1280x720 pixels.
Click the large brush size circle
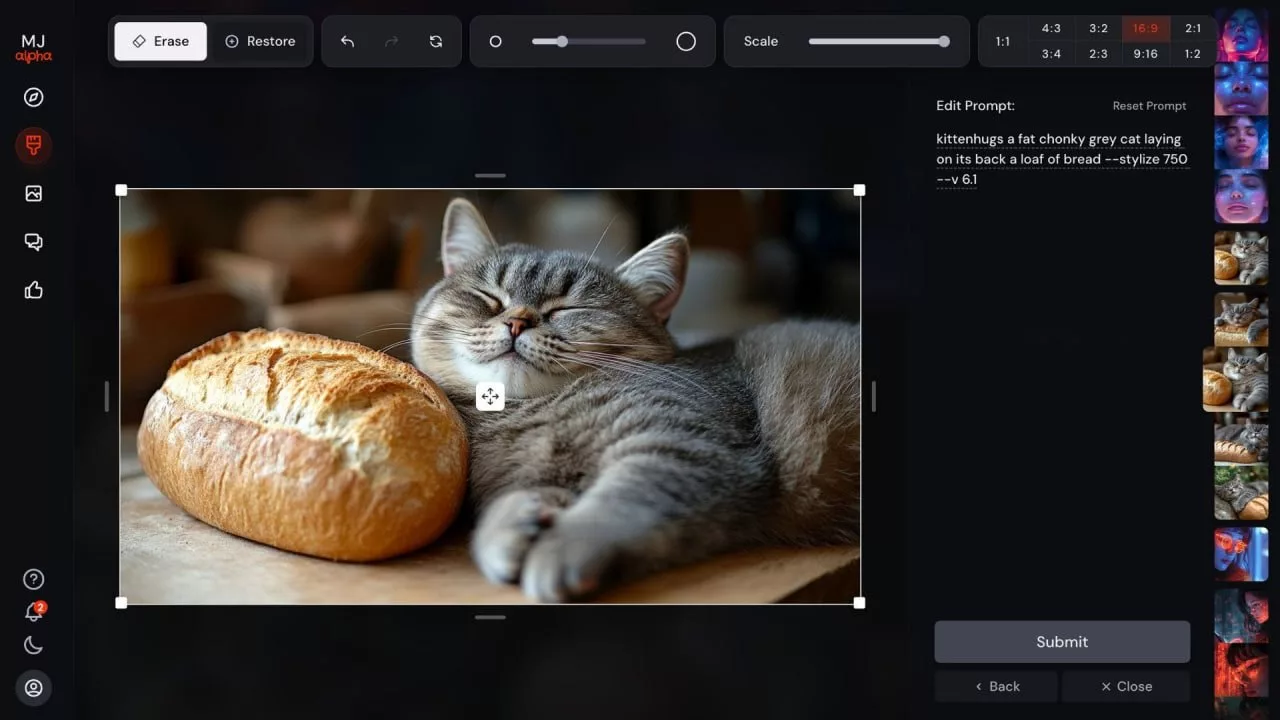(686, 41)
